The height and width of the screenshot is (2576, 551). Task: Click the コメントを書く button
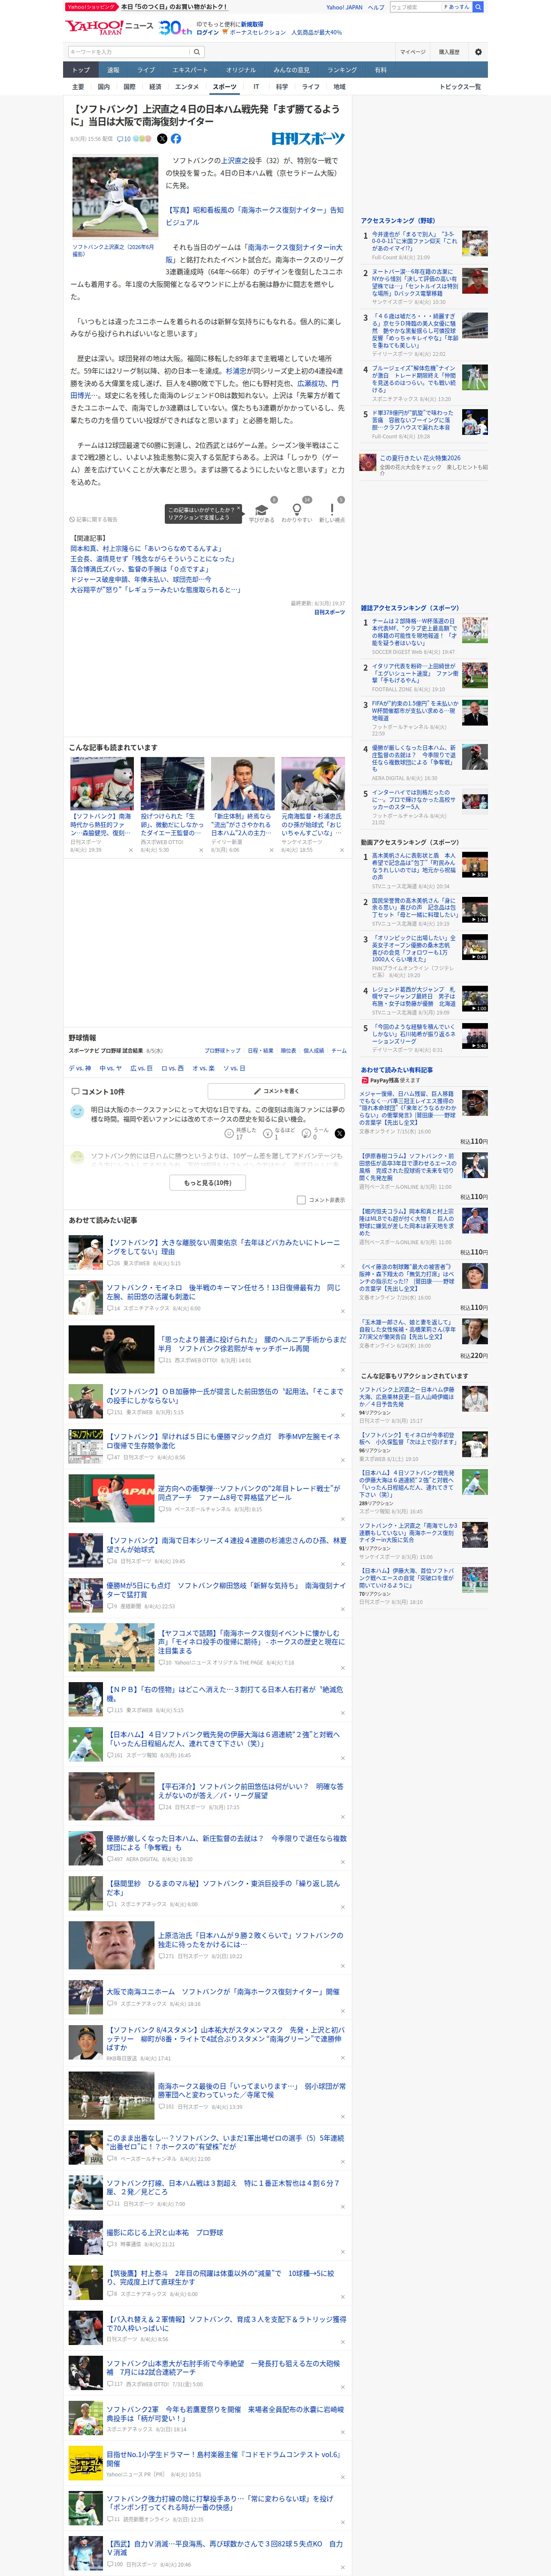pyautogui.click(x=275, y=1091)
